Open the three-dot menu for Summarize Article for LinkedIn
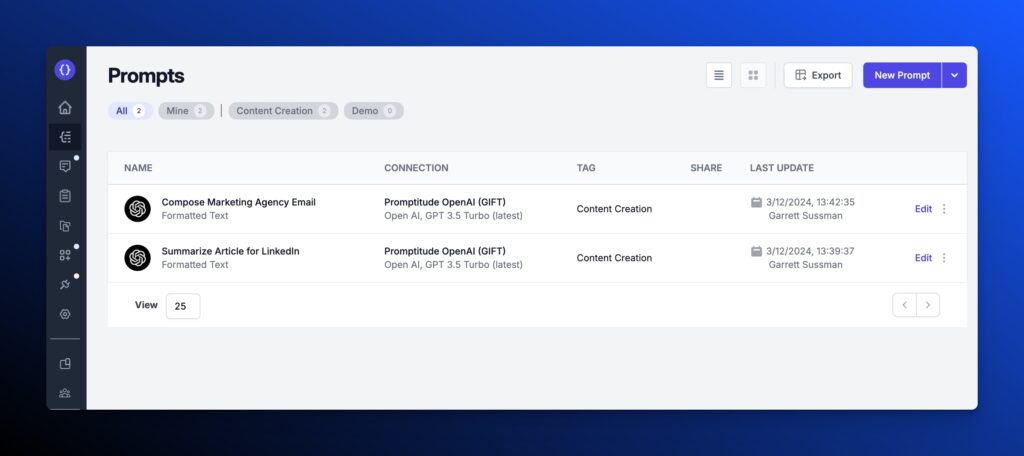This screenshot has width=1024, height=456. (x=944, y=258)
